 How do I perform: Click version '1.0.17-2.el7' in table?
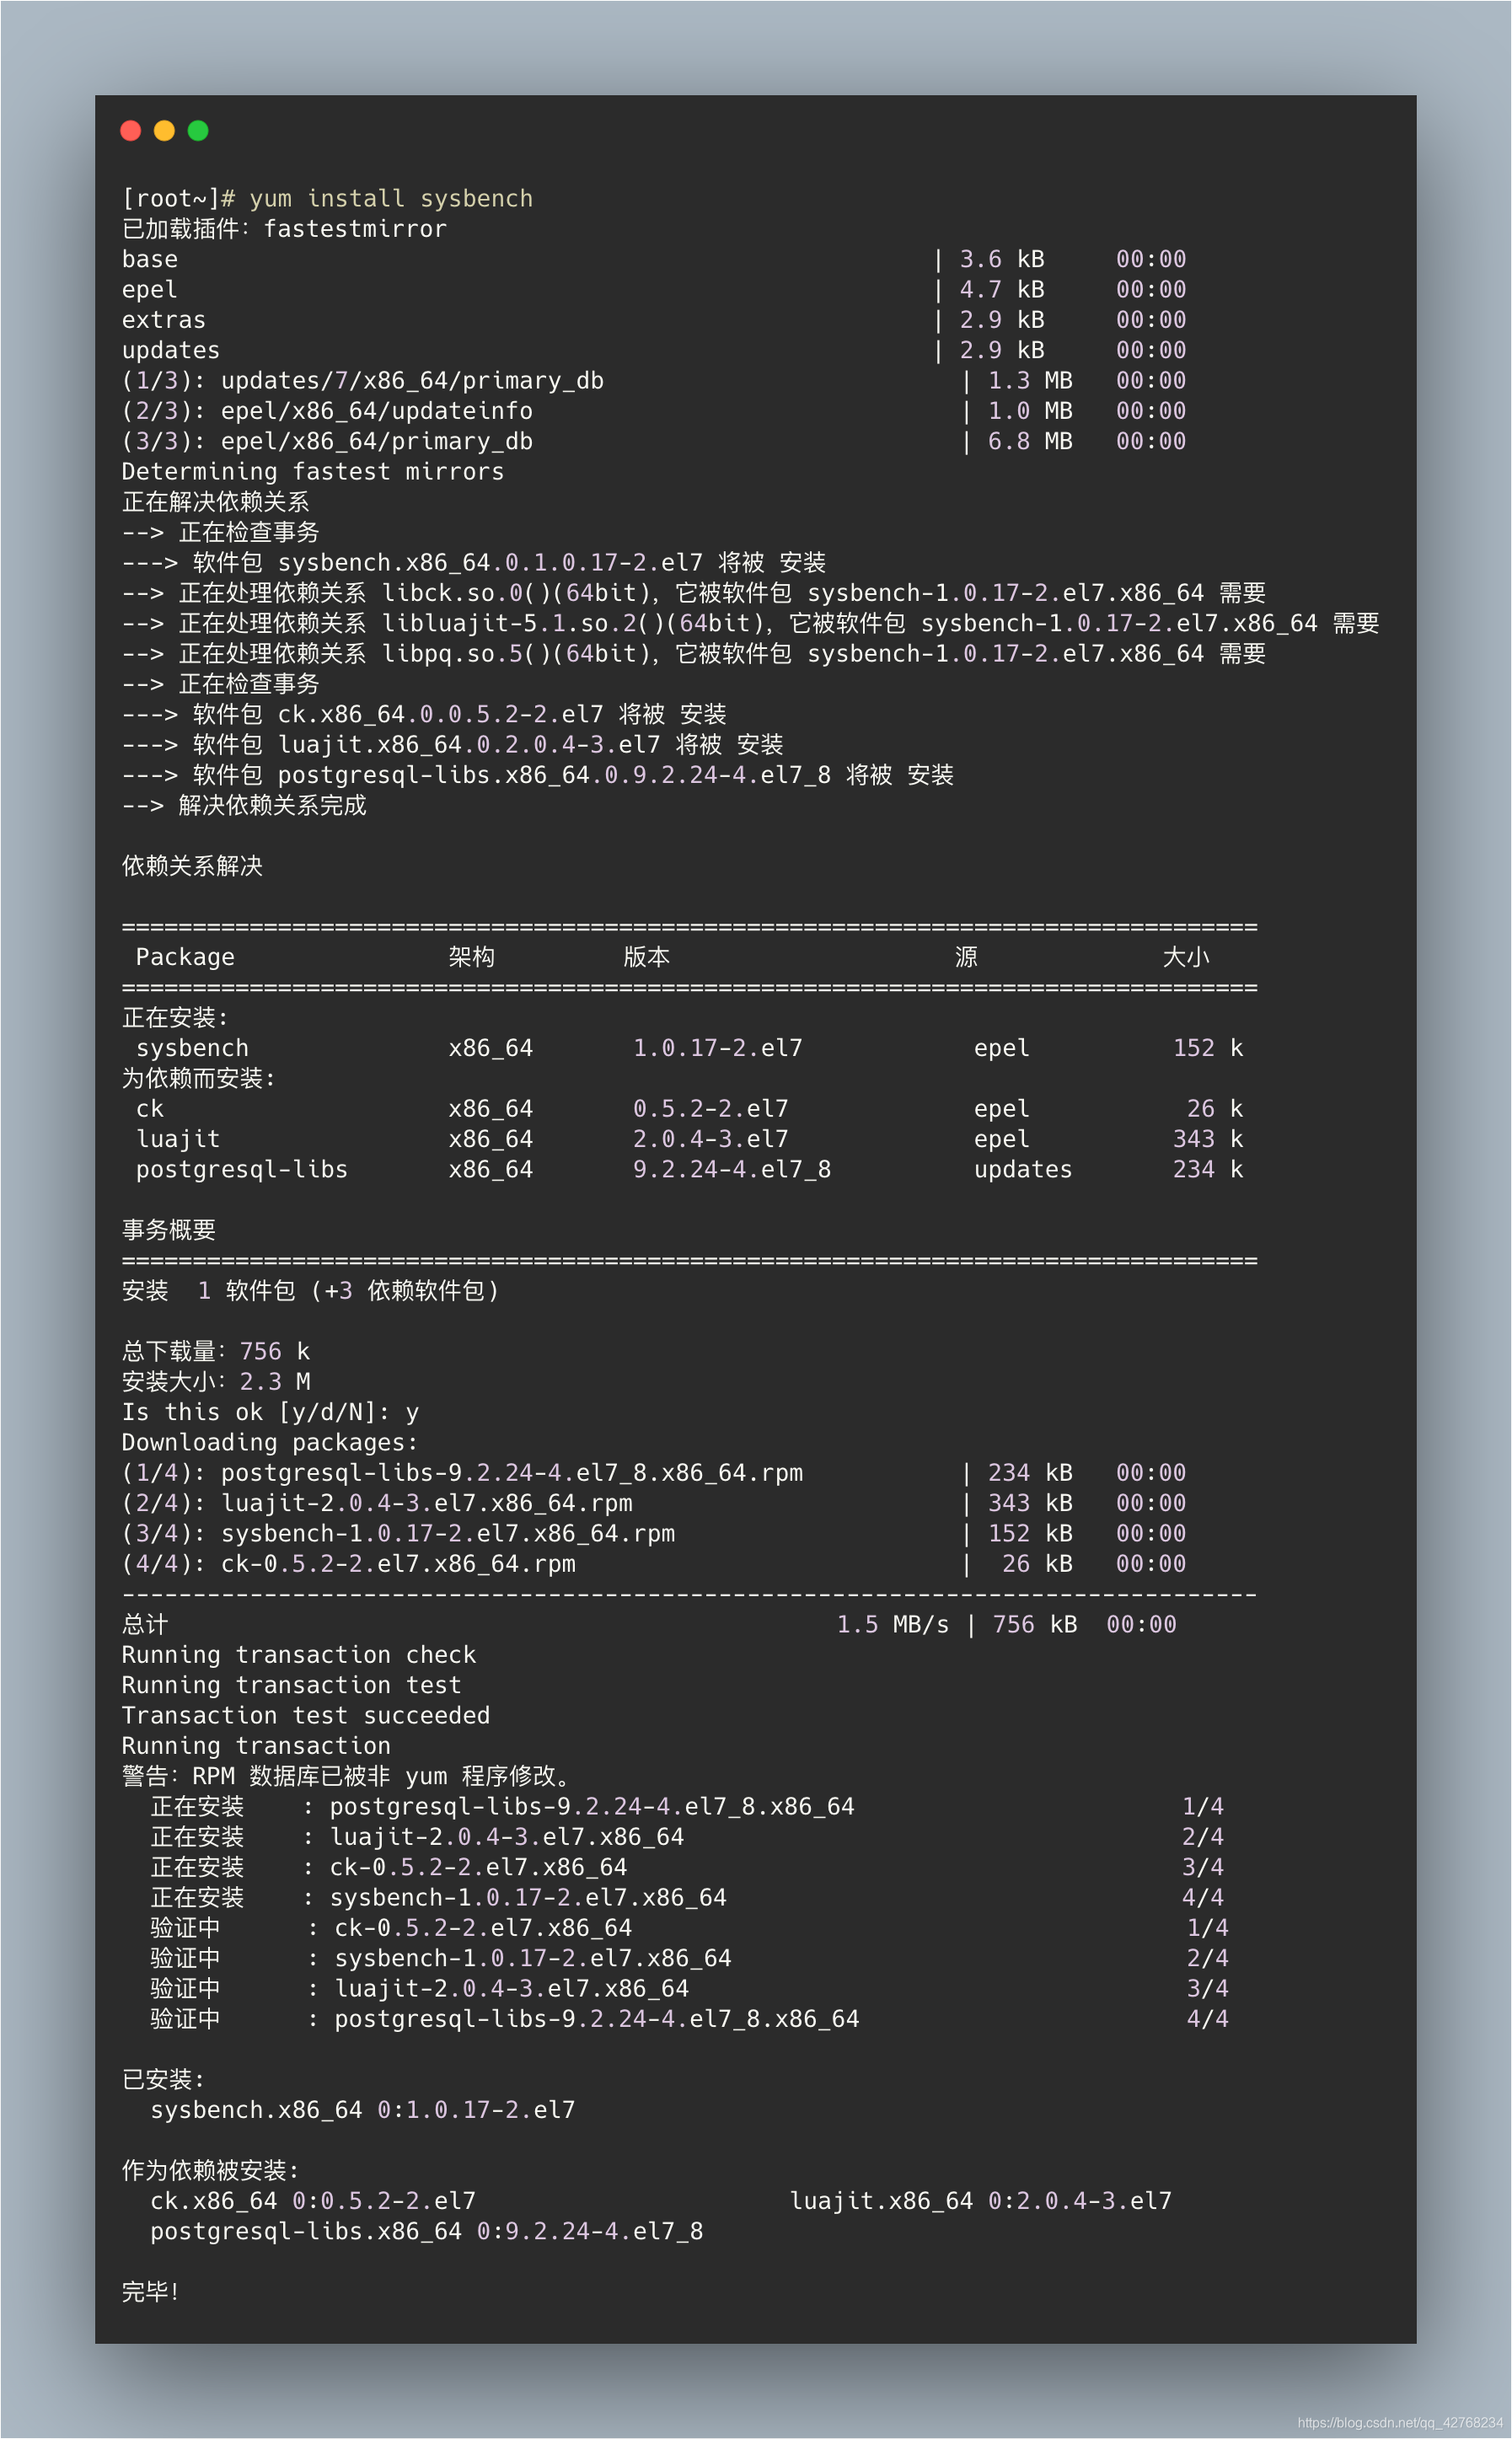tap(718, 1048)
